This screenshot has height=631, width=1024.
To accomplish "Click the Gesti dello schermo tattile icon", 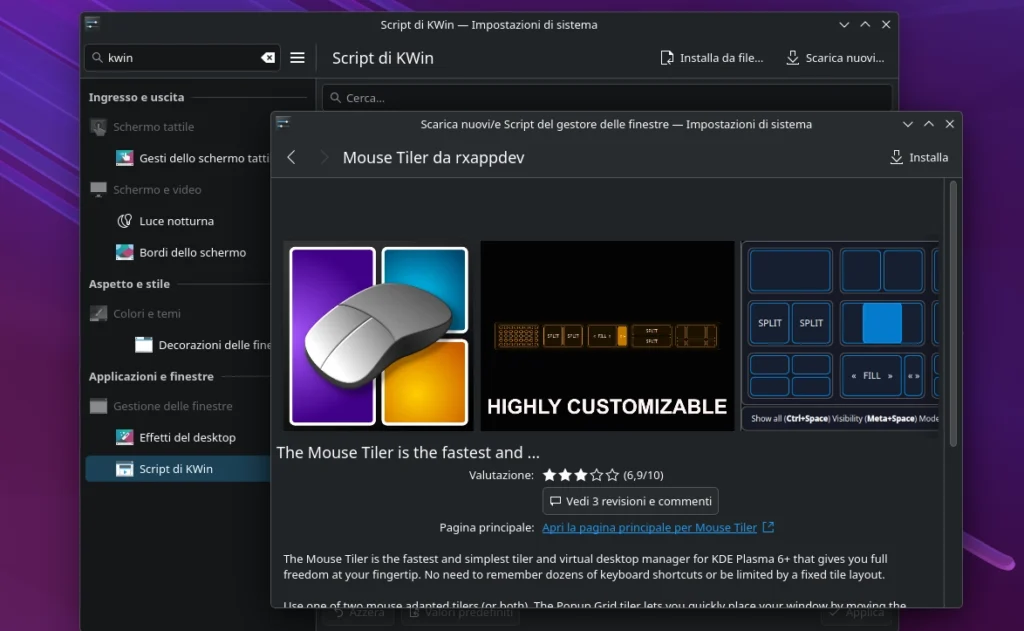I will (125, 158).
